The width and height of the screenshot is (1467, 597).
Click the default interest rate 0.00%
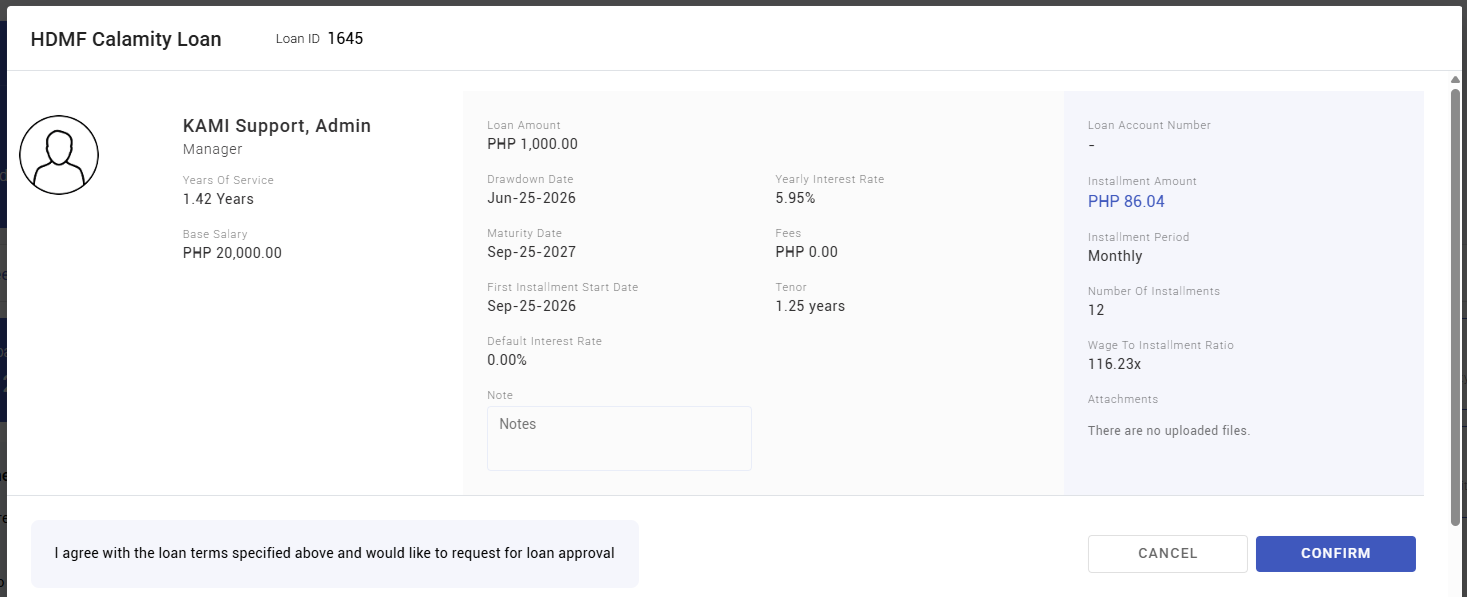pyautogui.click(x=507, y=360)
